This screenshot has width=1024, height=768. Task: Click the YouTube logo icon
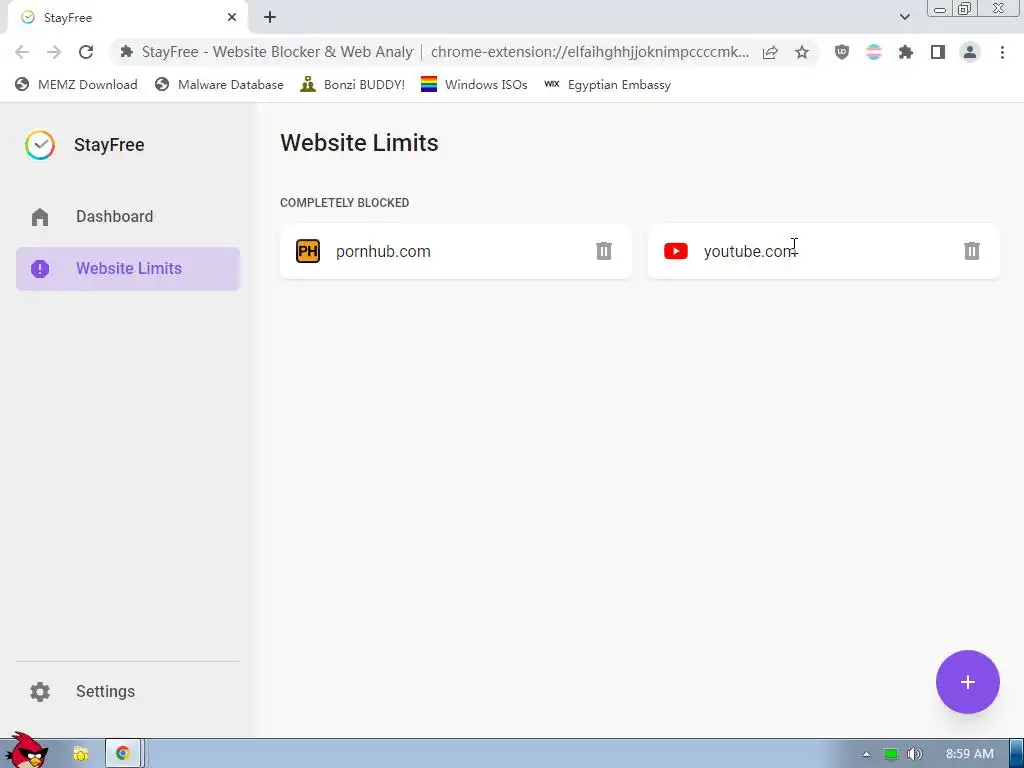point(676,251)
